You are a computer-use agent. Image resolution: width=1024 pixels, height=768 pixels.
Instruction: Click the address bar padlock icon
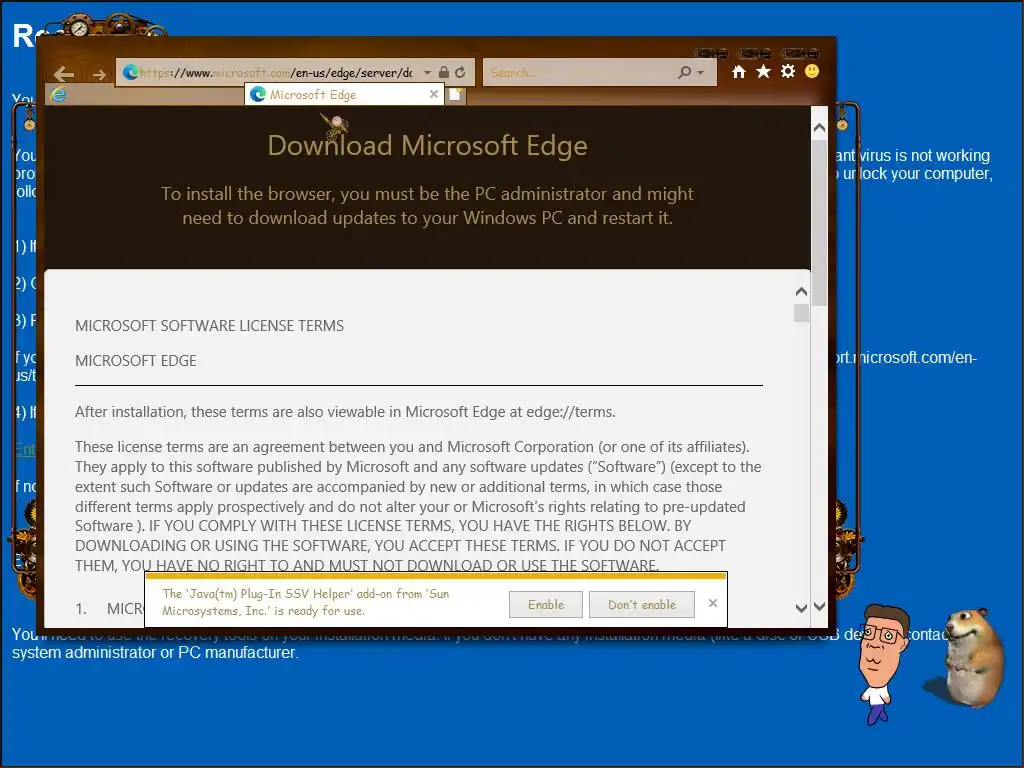click(444, 72)
